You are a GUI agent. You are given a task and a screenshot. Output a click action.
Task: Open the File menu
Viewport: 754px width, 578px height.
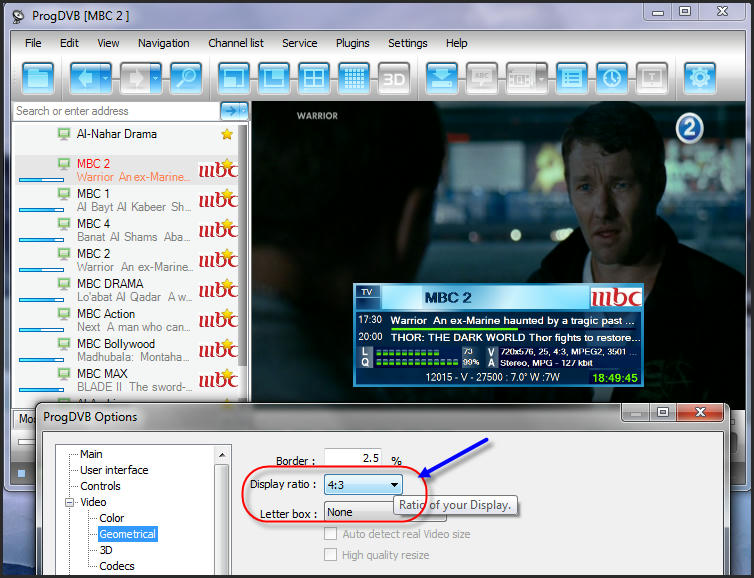tap(33, 43)
